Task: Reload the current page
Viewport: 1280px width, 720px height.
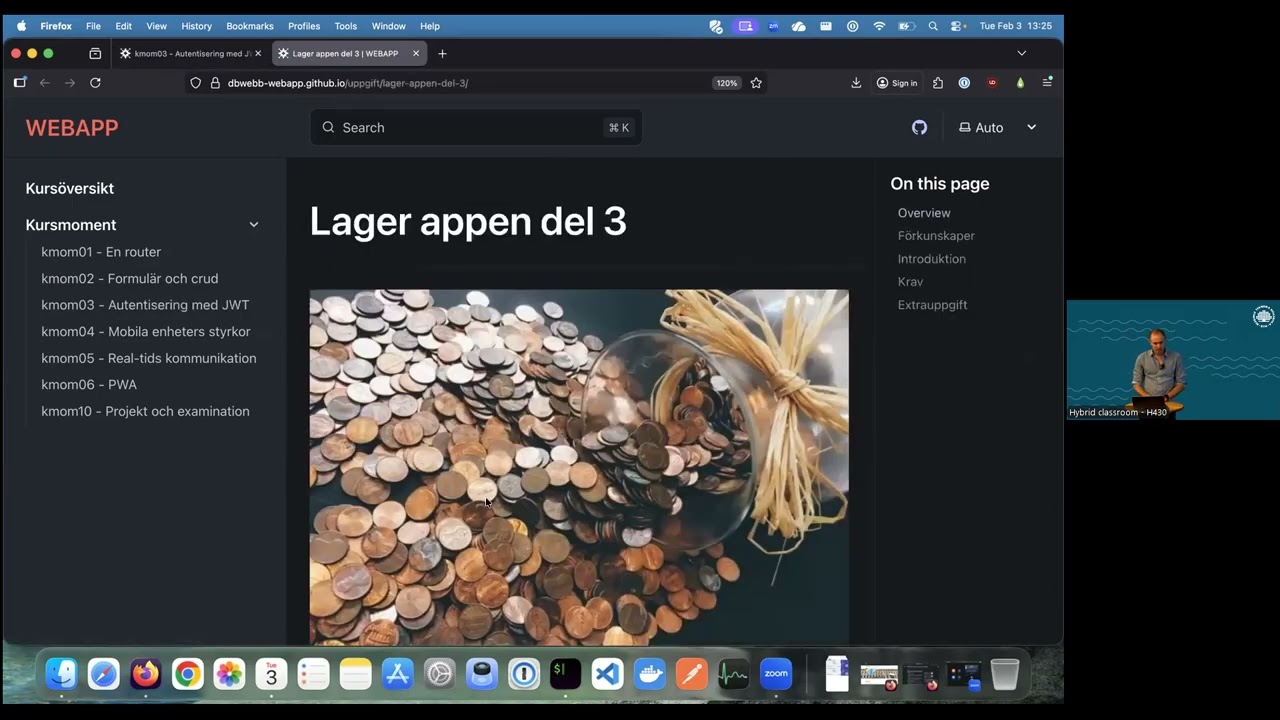Action: [x=95, y=83]
